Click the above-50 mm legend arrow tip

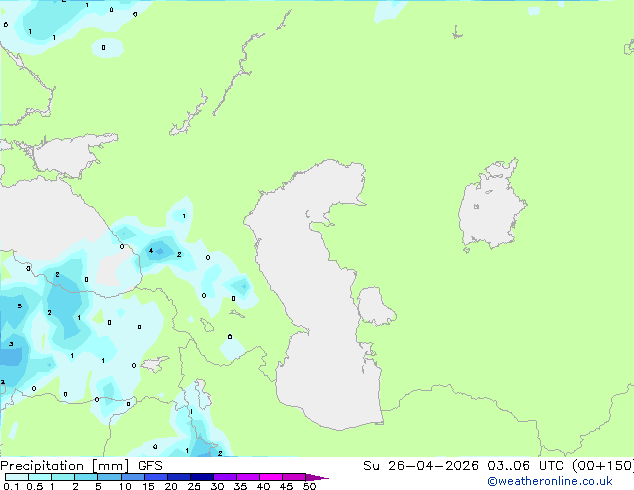(317, 478)
